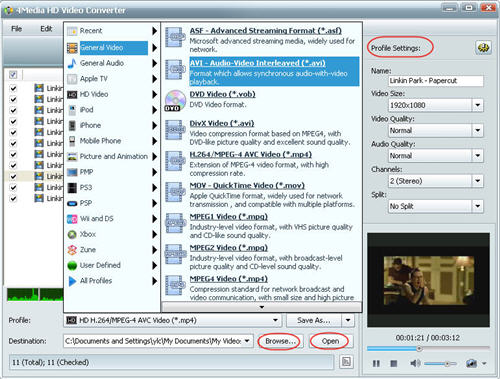This screenshot has width=500, height=379.
Task: Stop the preview playback
Action: 394,363
